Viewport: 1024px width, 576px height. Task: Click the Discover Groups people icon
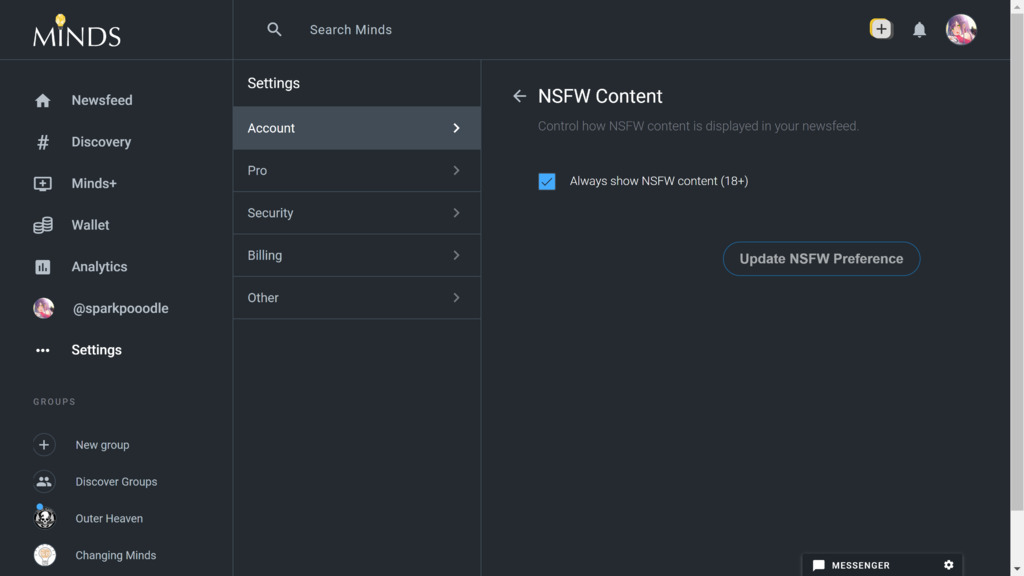44,481
